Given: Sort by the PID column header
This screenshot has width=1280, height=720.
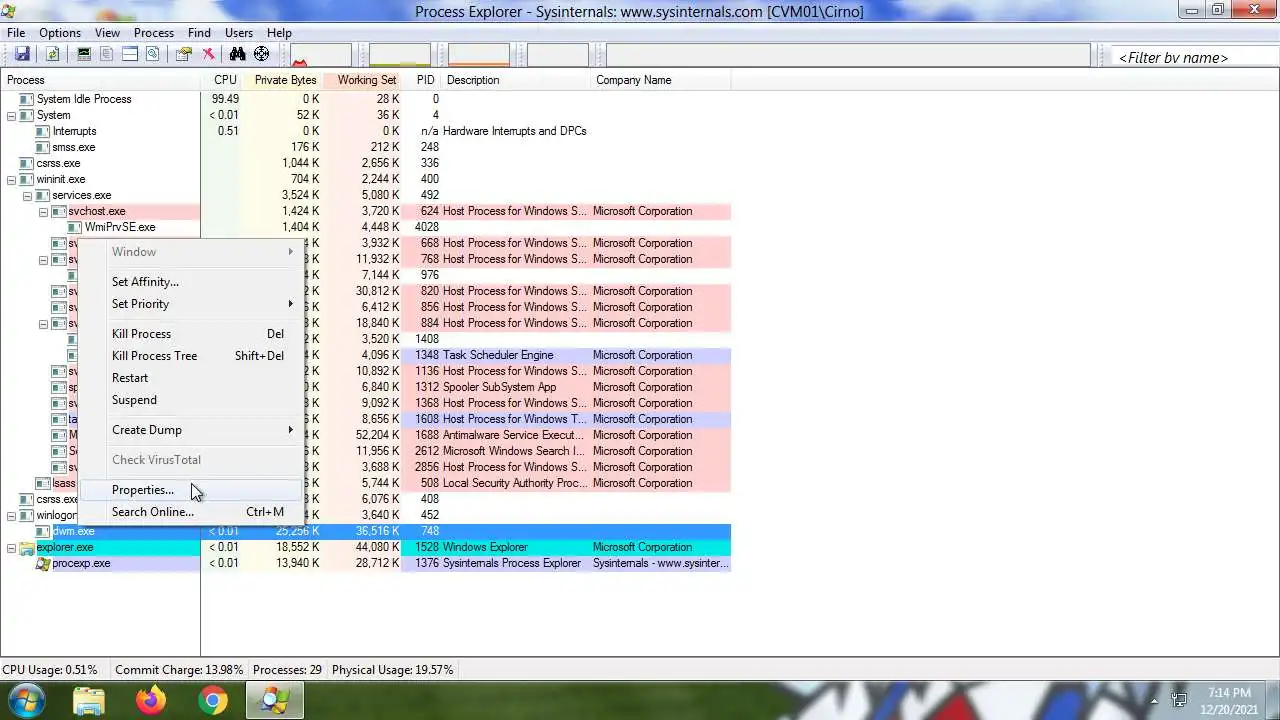Looking at the screenshot, I should (422, 80).
